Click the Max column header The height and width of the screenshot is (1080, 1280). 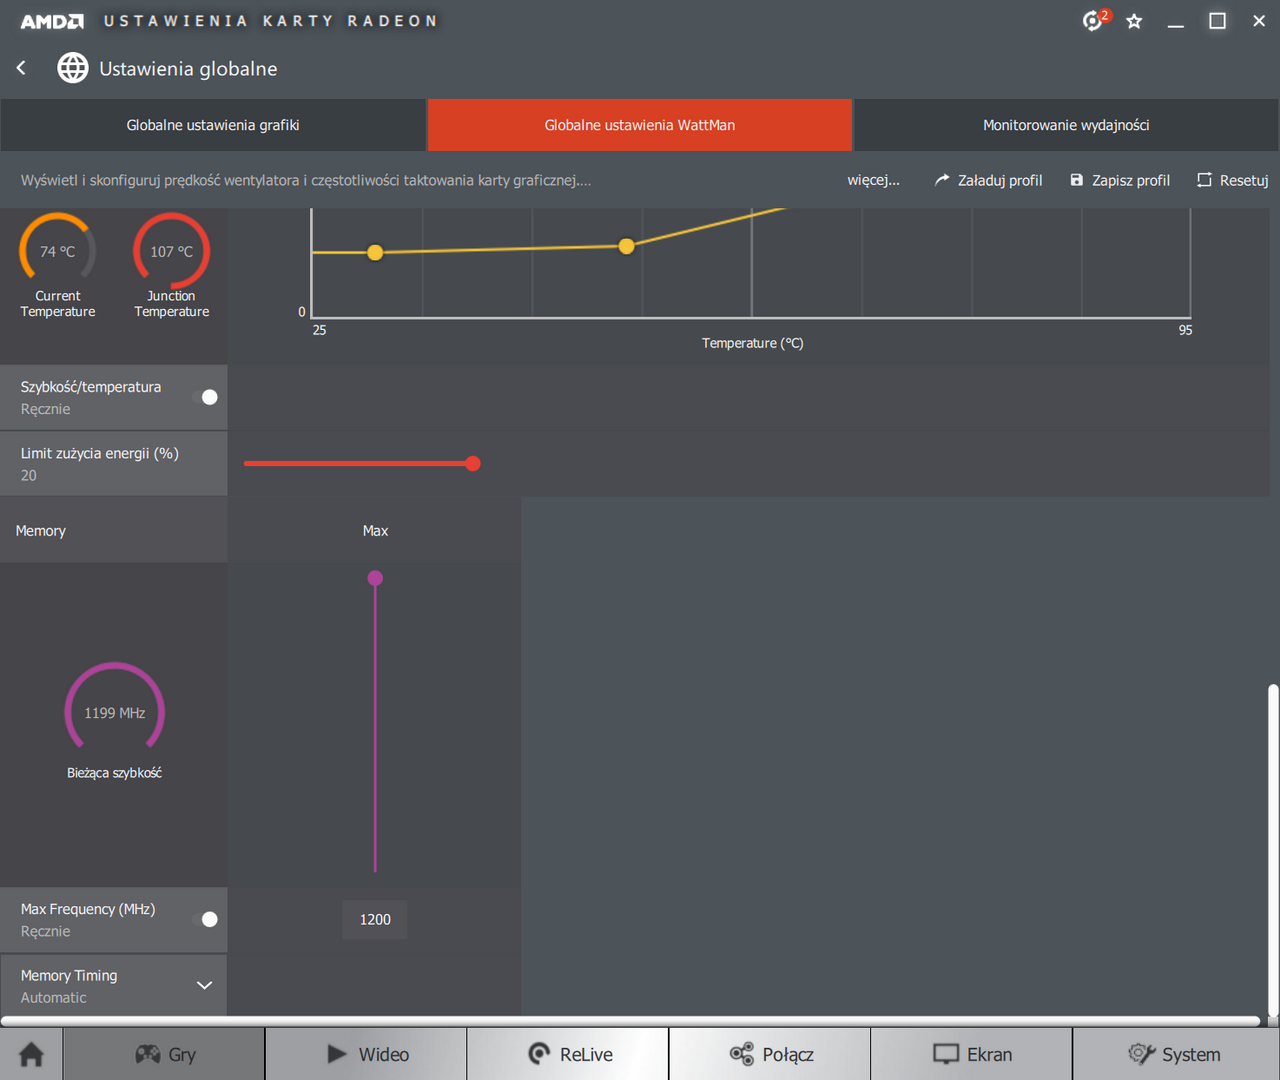pos(375,531)
